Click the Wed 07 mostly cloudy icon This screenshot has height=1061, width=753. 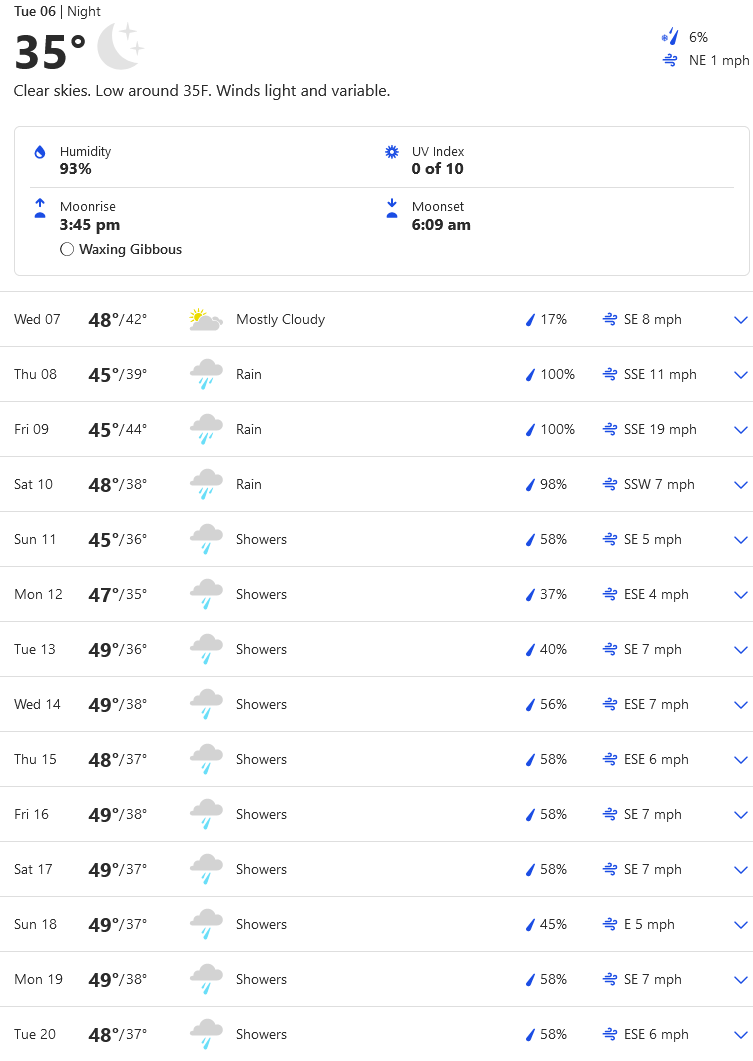(205, 320)
